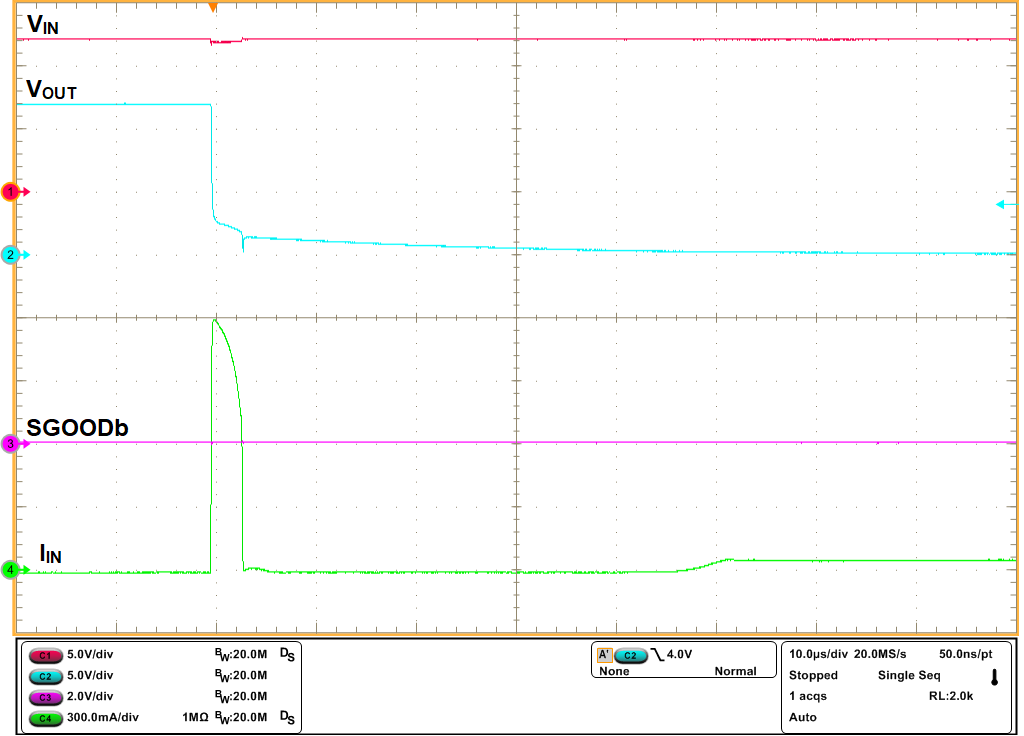Open the holdoff None selector
The width and height of the screenshot is (1024, 736).
[613, 671]
